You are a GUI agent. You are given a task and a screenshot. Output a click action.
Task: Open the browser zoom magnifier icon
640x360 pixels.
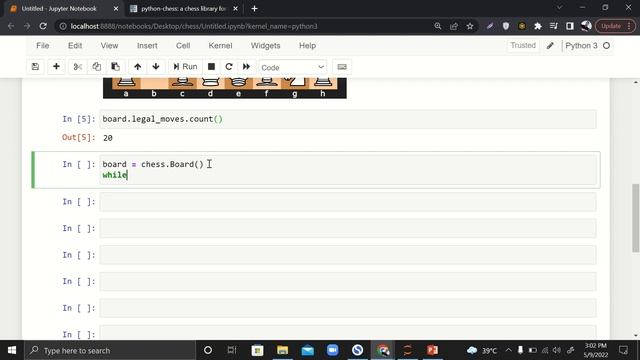[438, 26]
